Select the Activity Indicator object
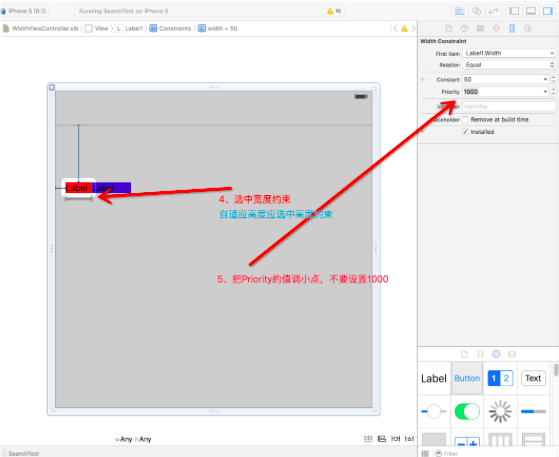559x457 pixels. 500,411
